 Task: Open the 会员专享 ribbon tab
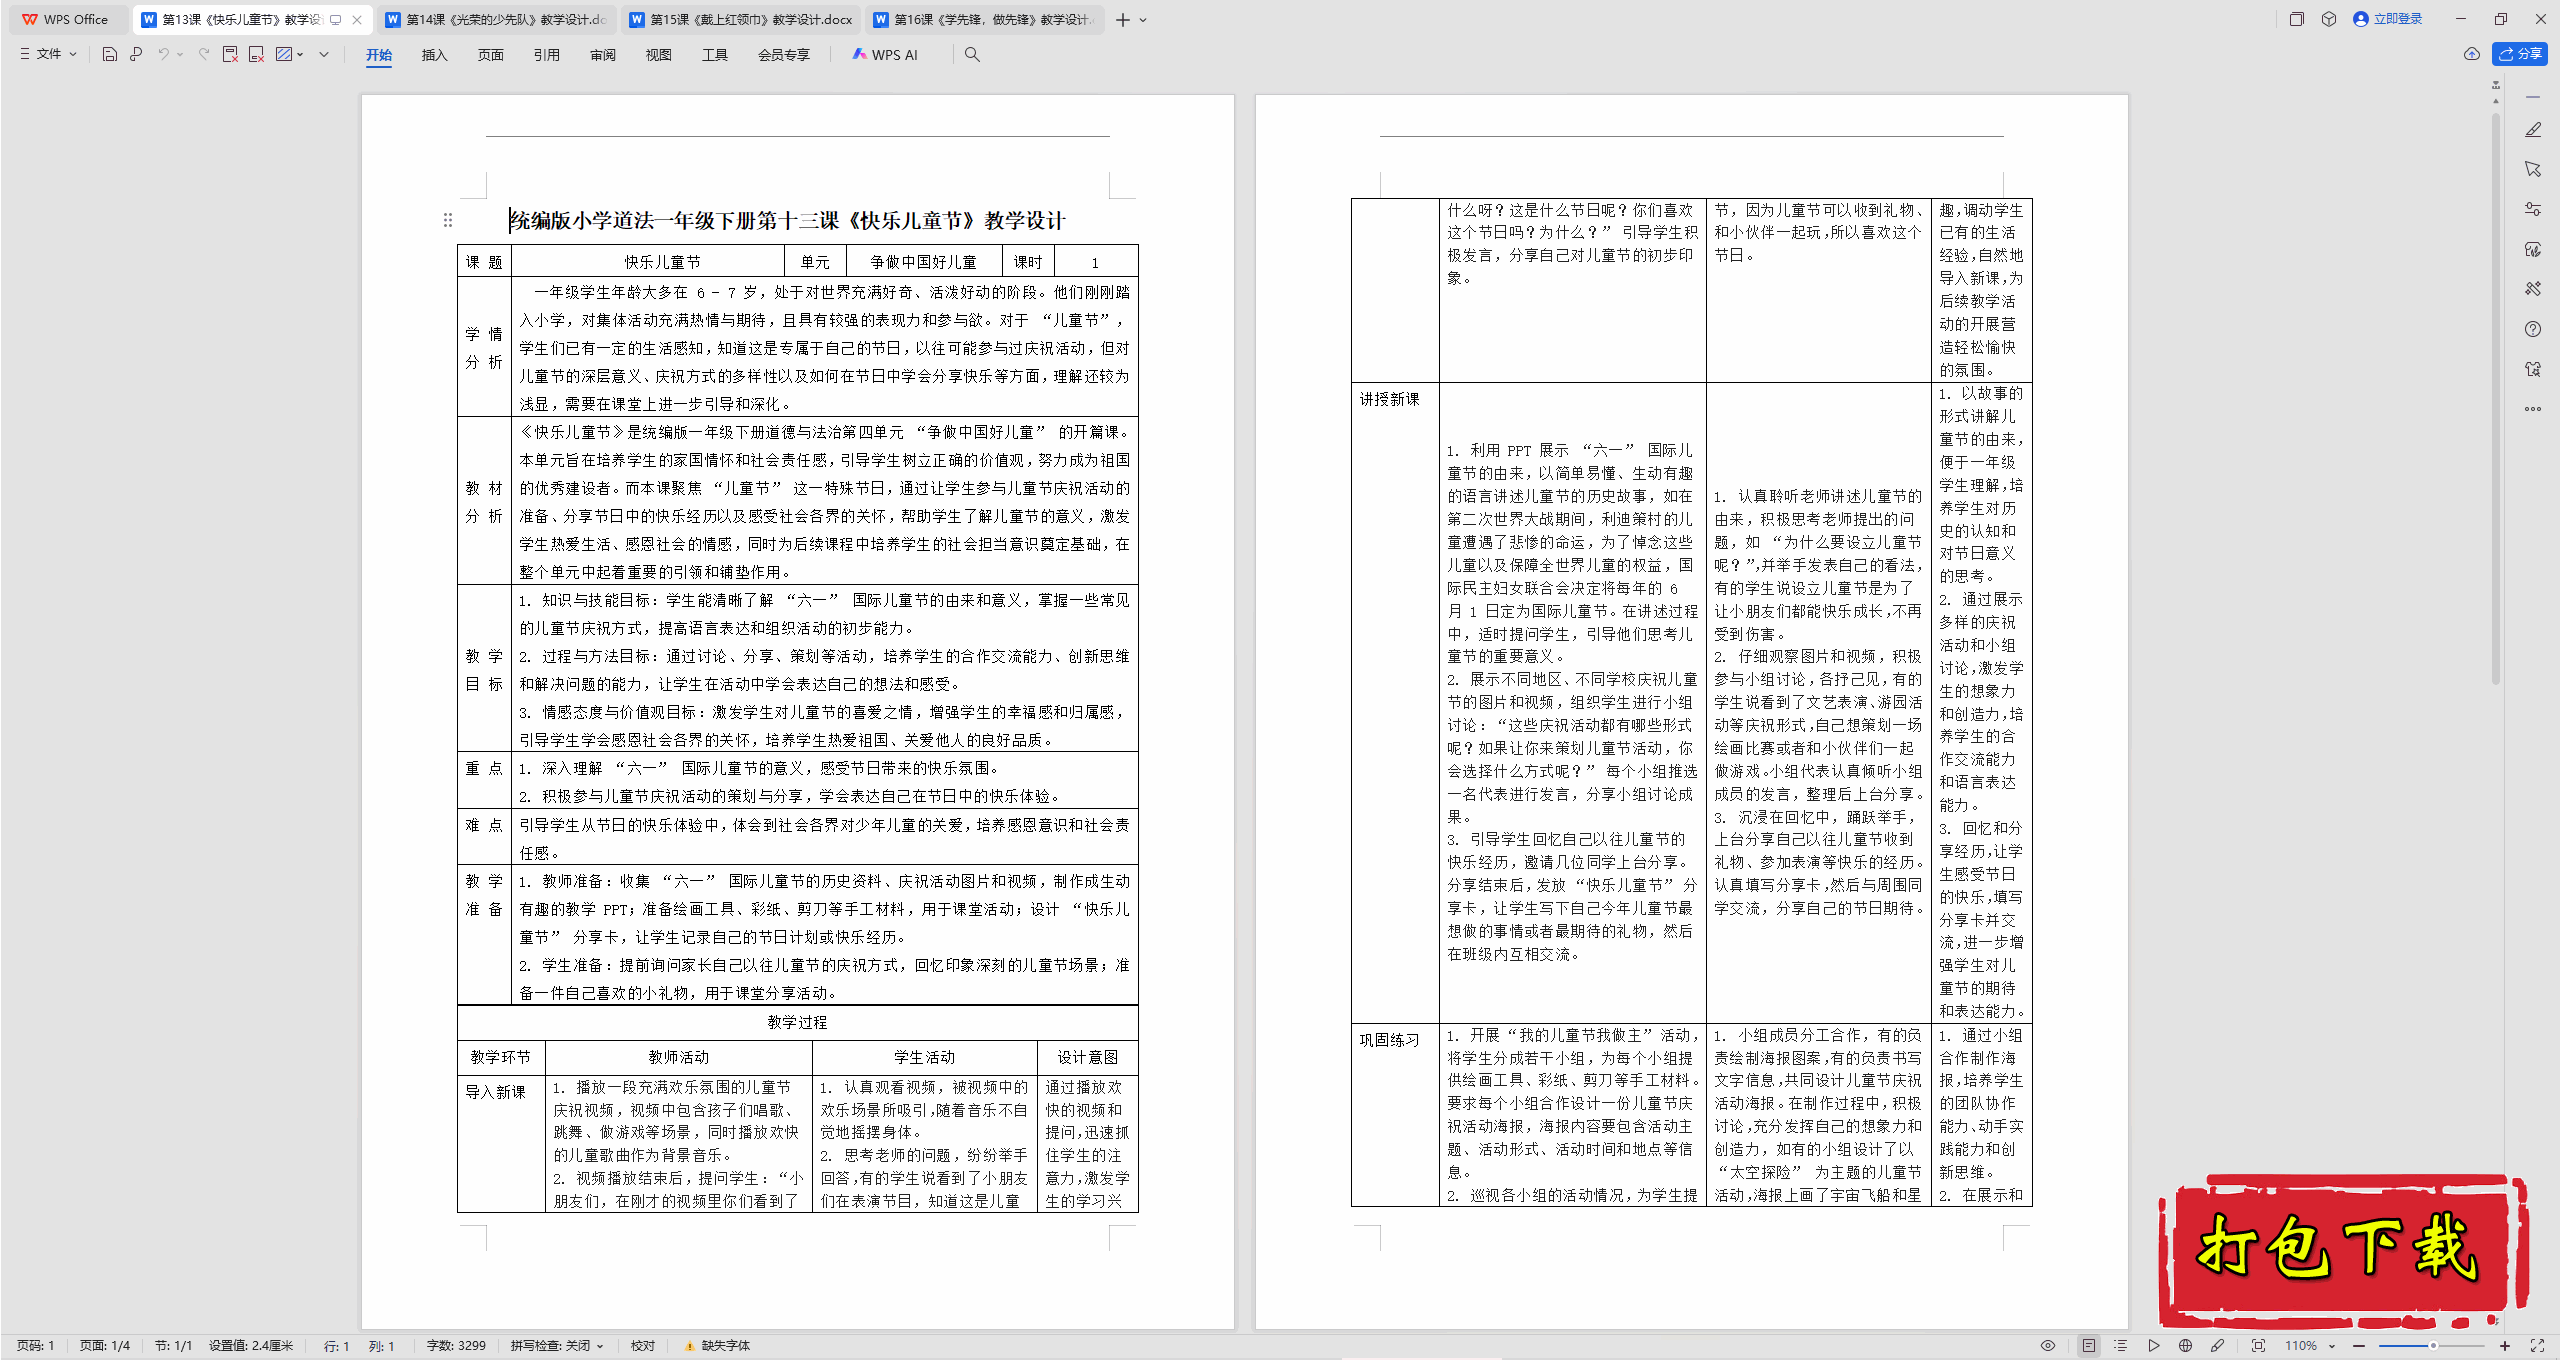click(784, 55)
